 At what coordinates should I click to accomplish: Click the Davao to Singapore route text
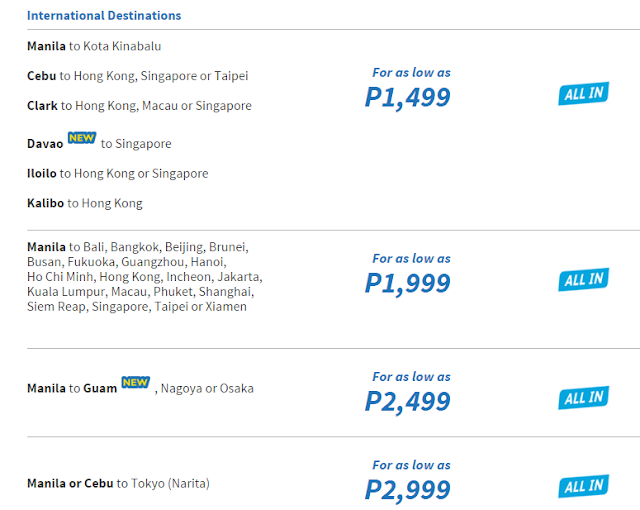pos(99,140)
